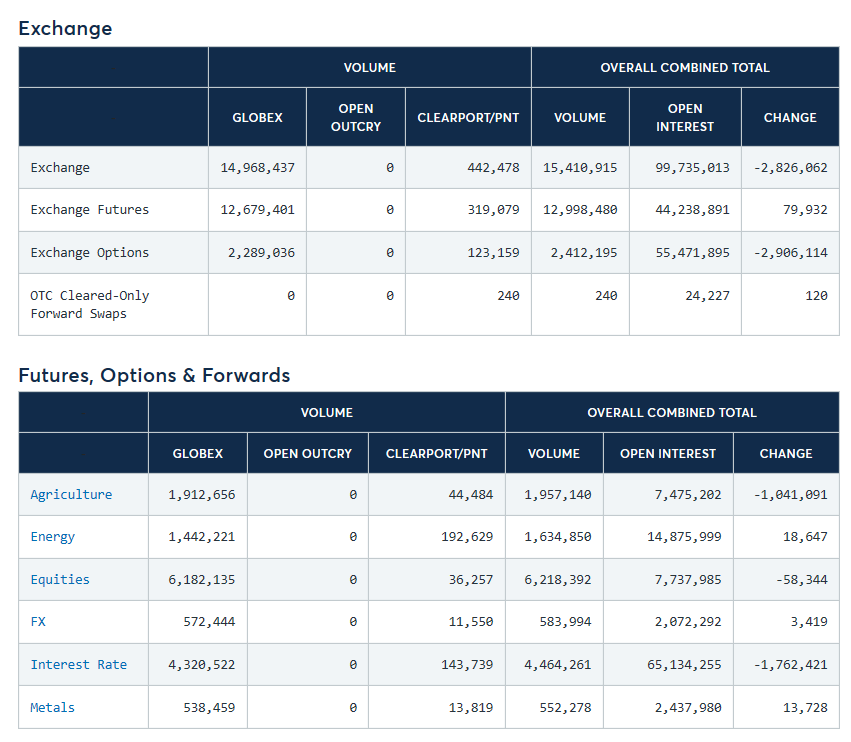
Task: Click the change value 13,728
Action: click(x=805, y=707)
